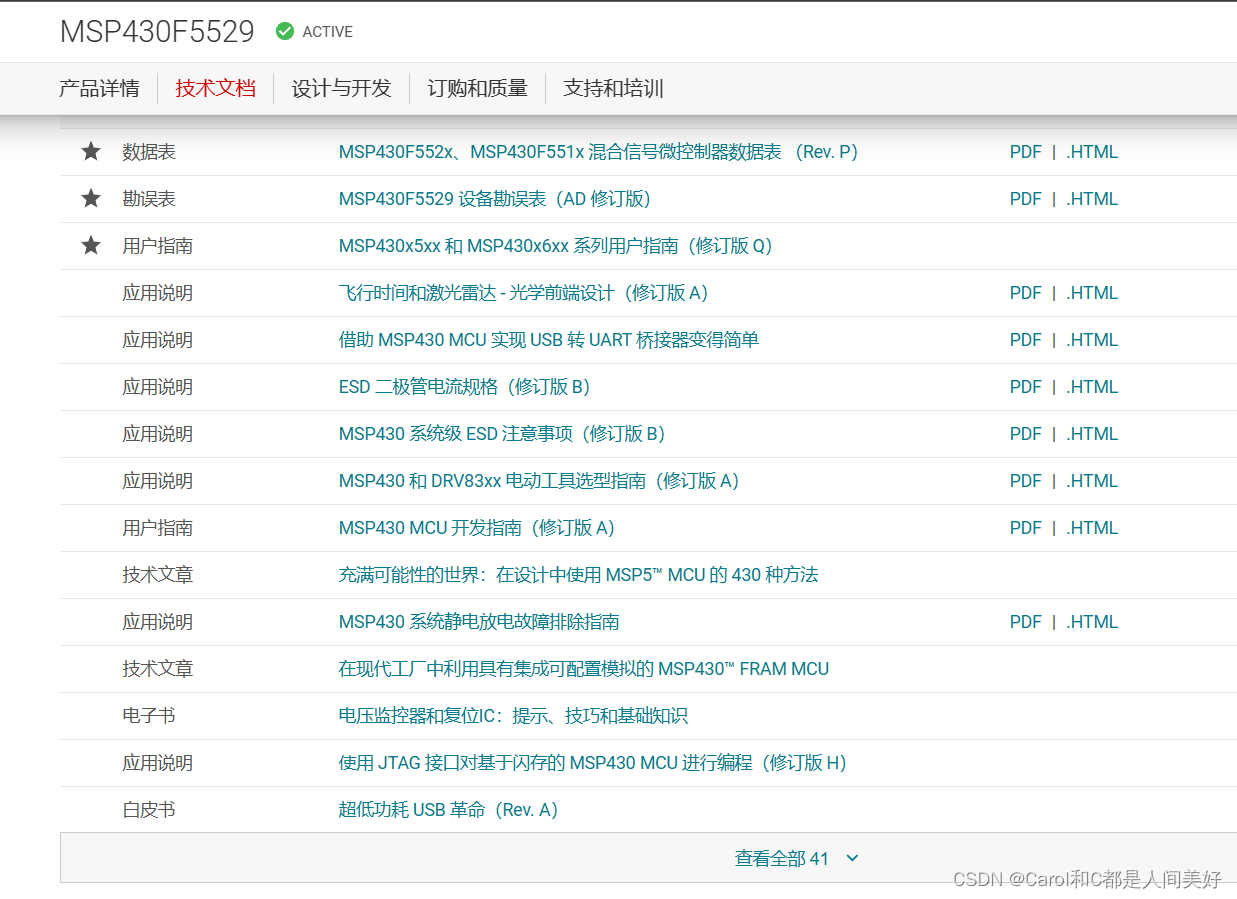Click the MSP430F5529 product title
This screenshot has height=899, width=1237.
(157, 32)
